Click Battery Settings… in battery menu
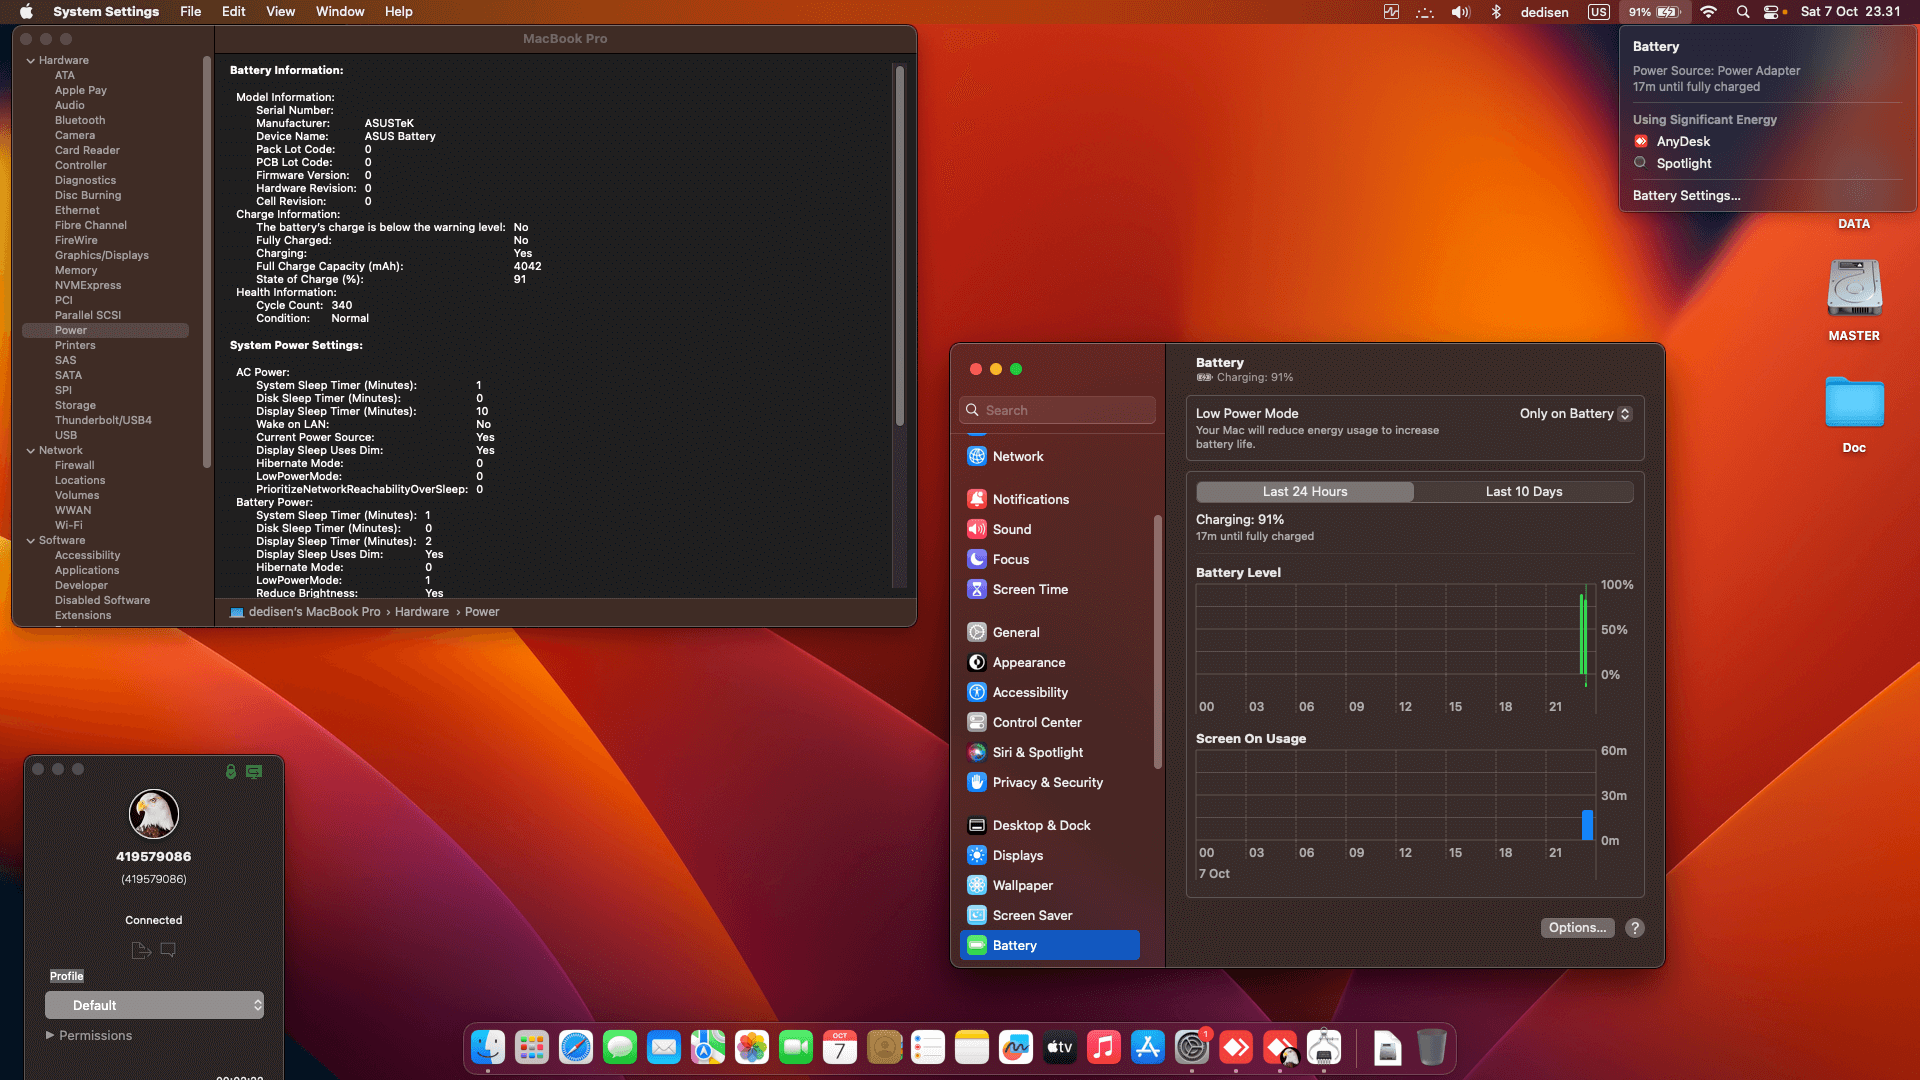The height and width of the screenshot is (1080, 1920). 1686,195
